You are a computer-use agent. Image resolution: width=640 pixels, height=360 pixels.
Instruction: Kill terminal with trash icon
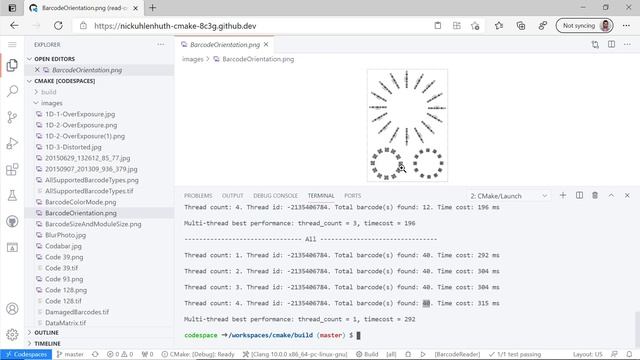(595, 196)
